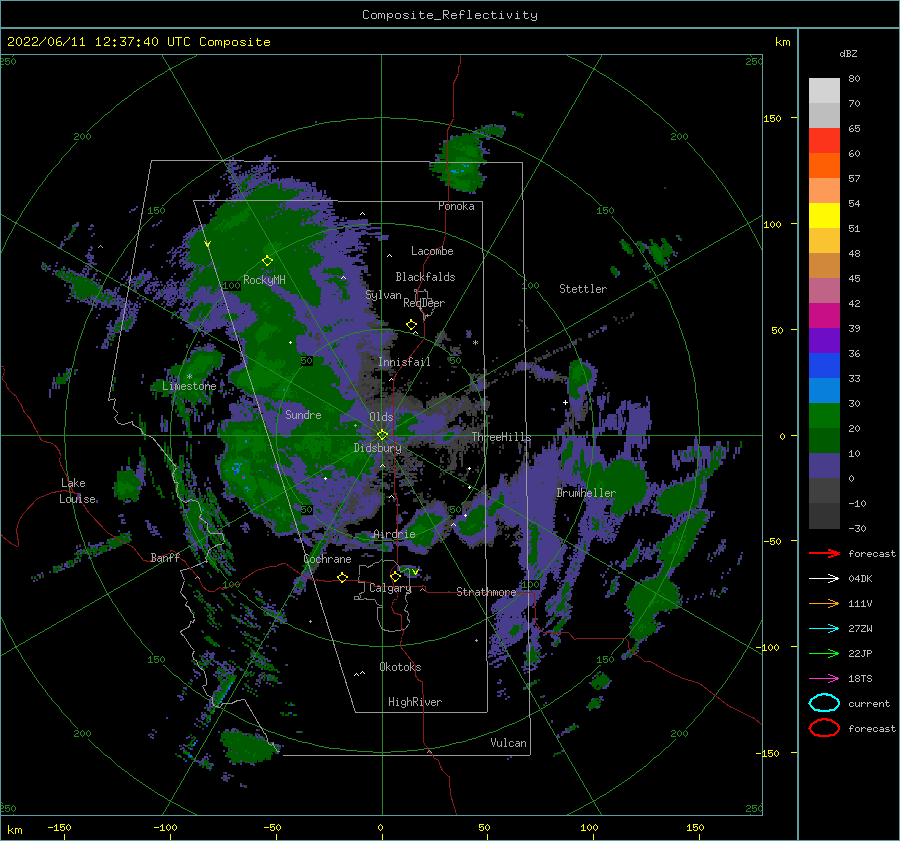Click the Stettler city label

click(583, 289)
